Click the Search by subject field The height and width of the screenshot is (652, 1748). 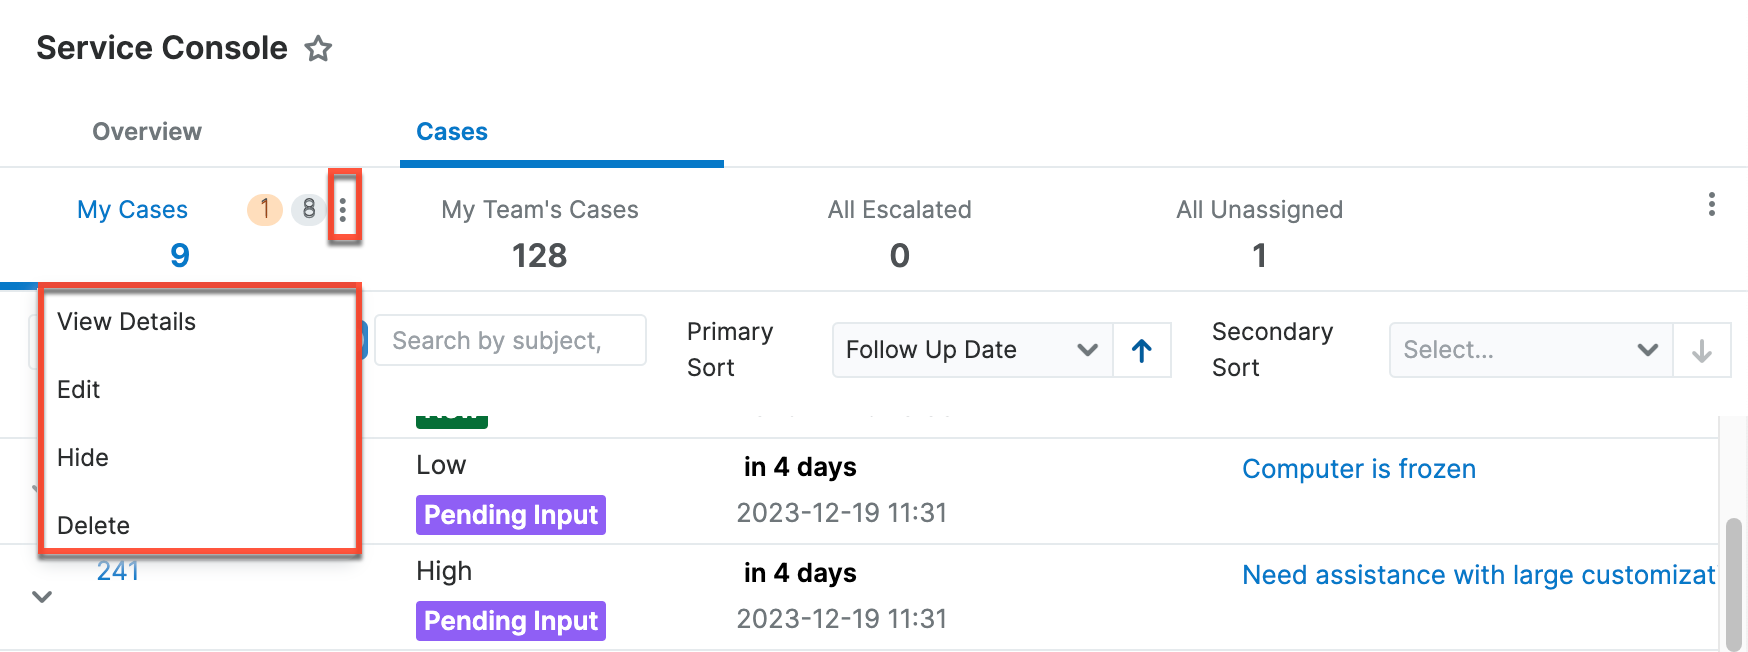coord(510,341)
